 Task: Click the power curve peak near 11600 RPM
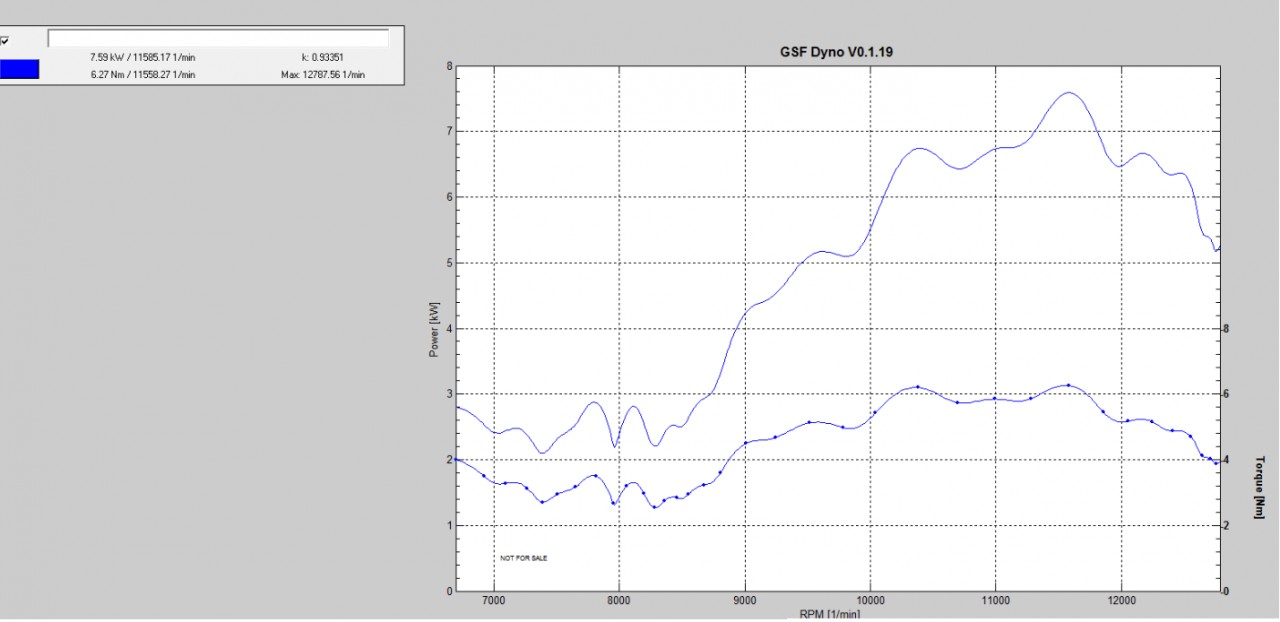click(x=1069, y=93)
